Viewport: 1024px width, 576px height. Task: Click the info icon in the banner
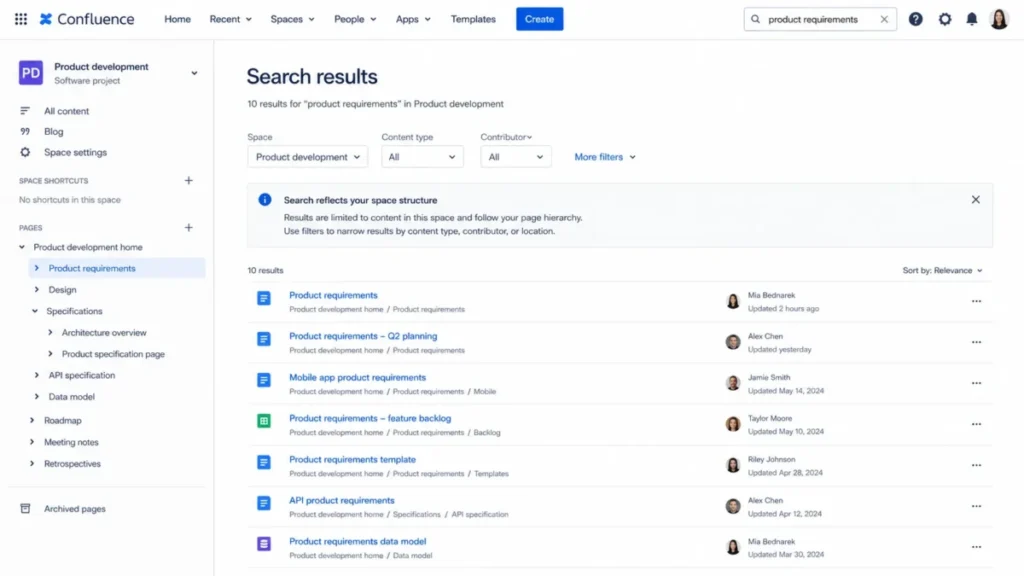(264, 199)
